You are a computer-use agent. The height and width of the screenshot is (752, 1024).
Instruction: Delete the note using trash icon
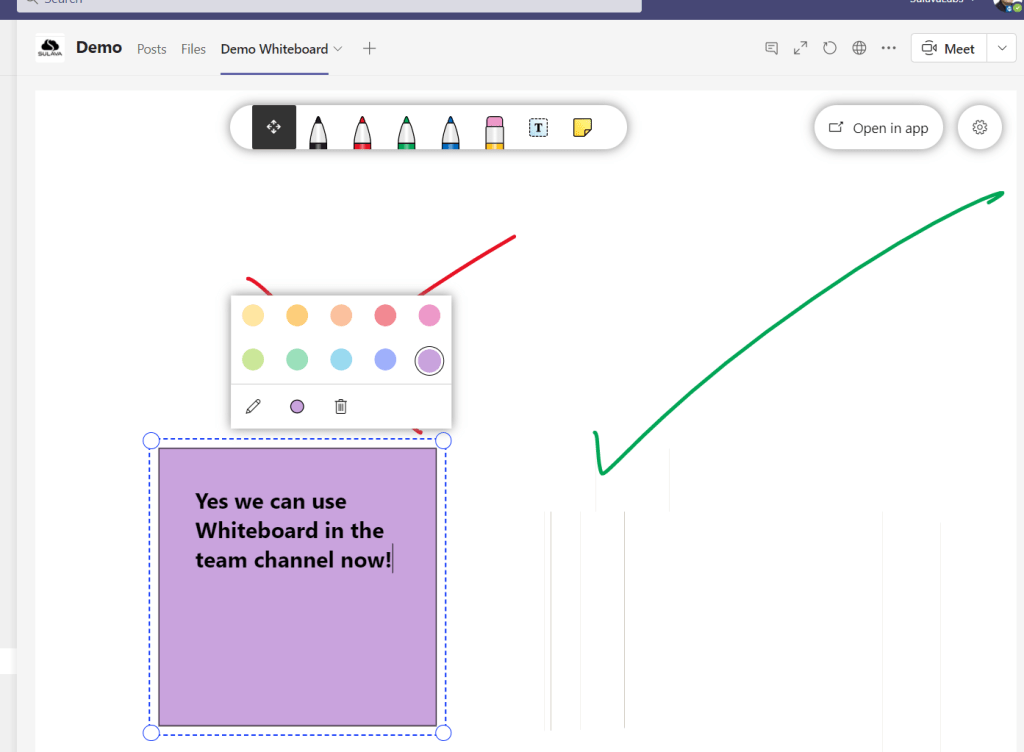341,406
